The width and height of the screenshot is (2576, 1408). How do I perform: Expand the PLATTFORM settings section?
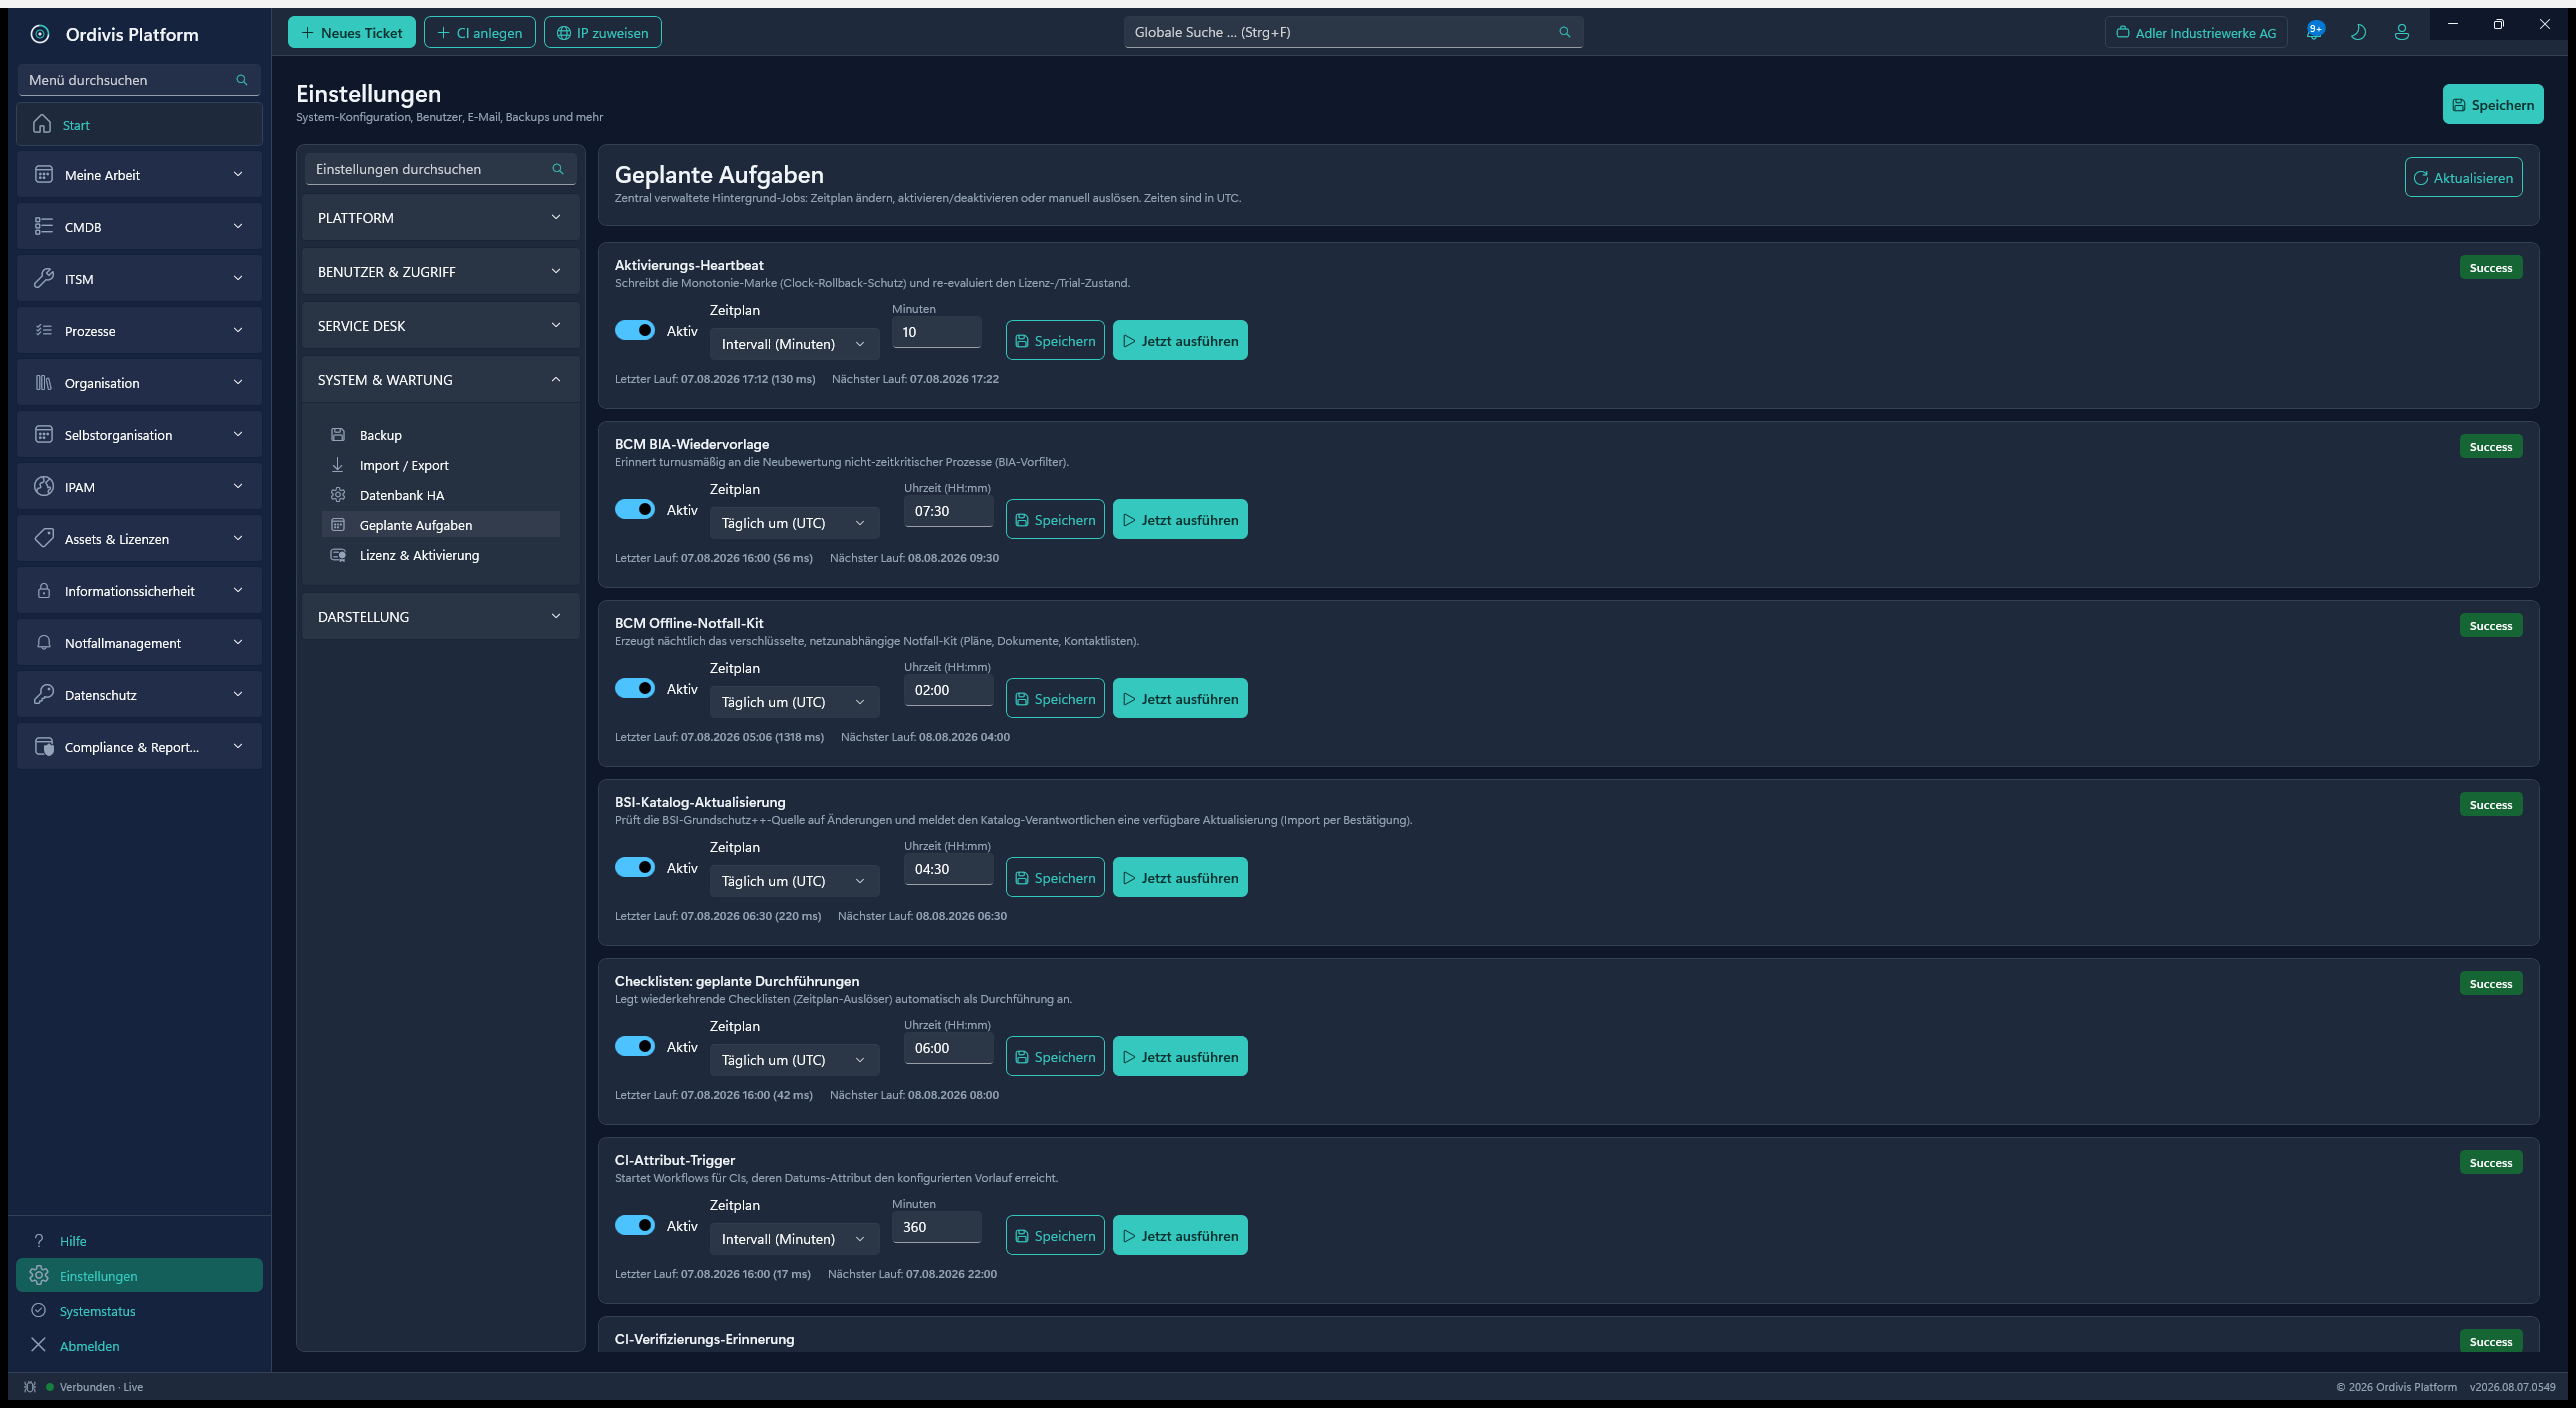(440, 218)
